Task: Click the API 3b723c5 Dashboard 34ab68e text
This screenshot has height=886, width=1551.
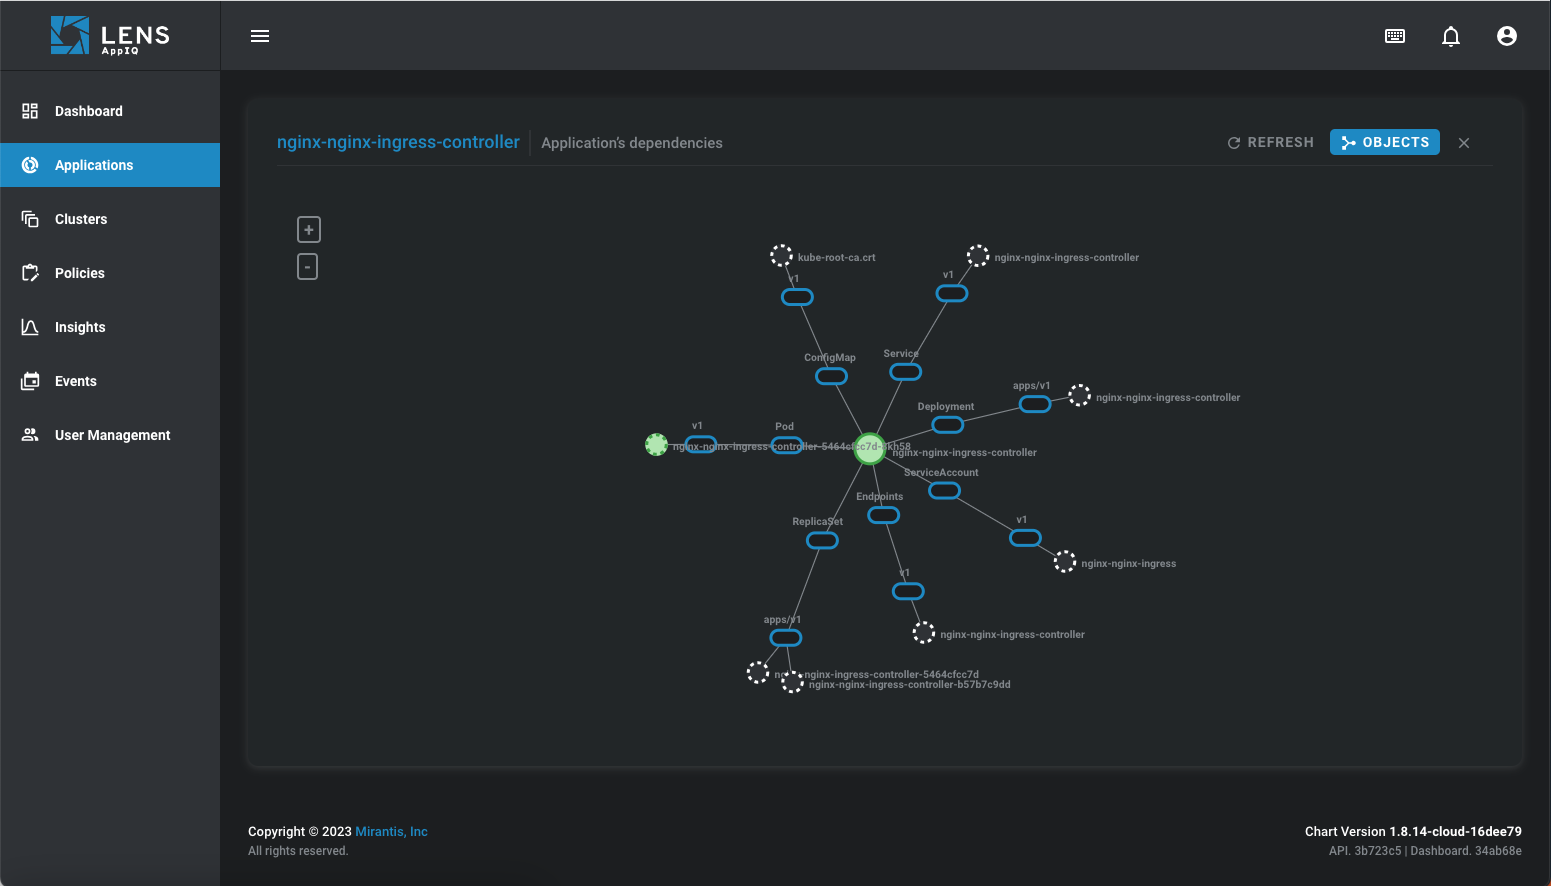Action: tap(1425, 851)
